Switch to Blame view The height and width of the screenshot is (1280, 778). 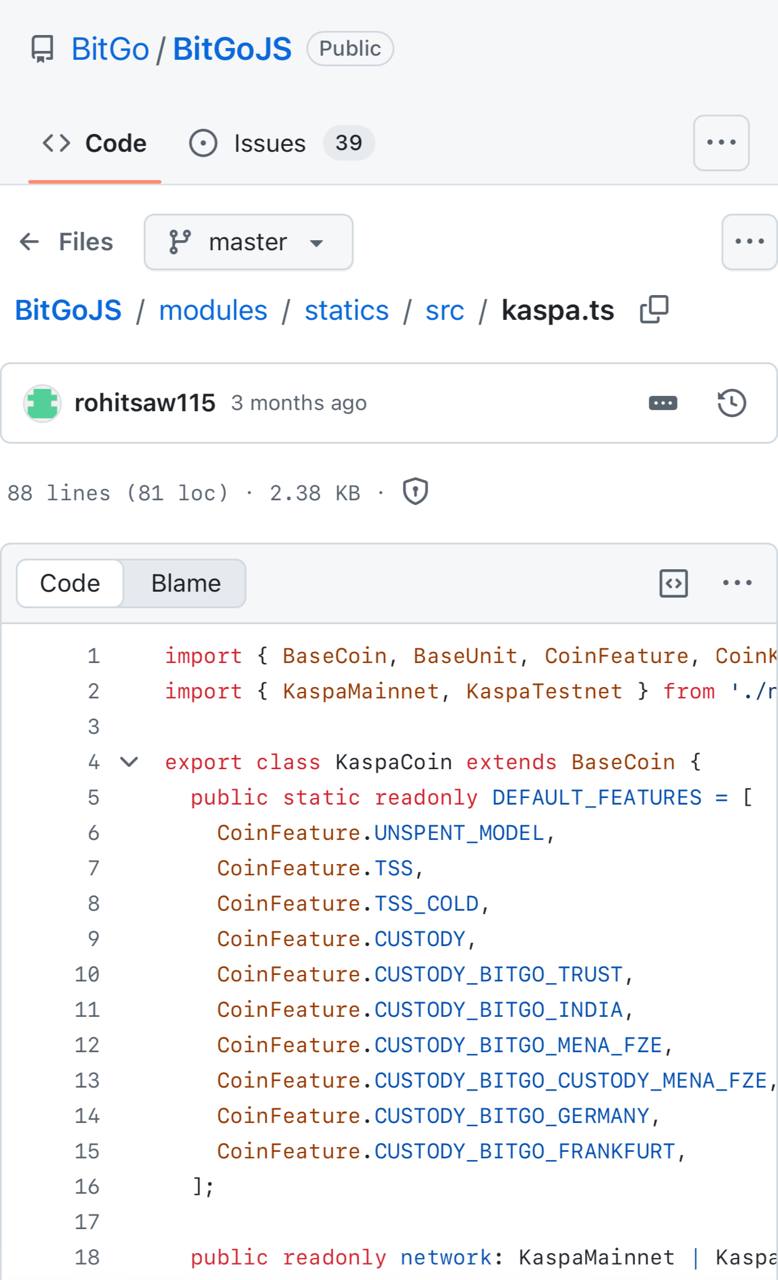click(185, 583)
